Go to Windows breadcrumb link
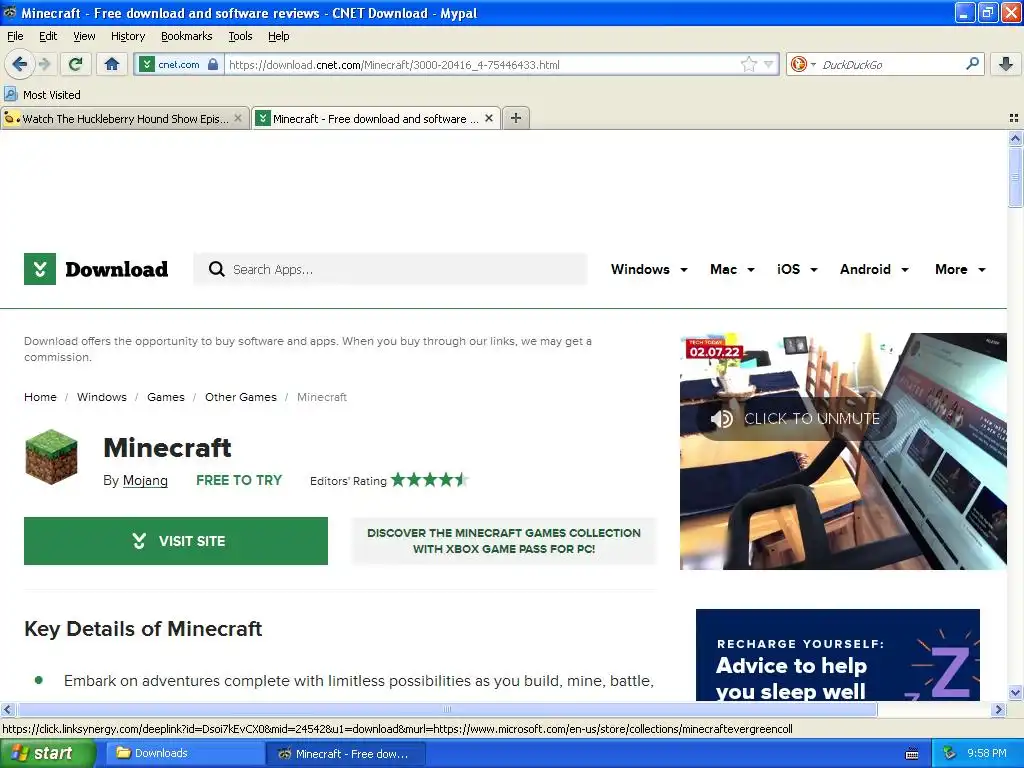This screenshot has height=768, width=1024. (102, 397)
